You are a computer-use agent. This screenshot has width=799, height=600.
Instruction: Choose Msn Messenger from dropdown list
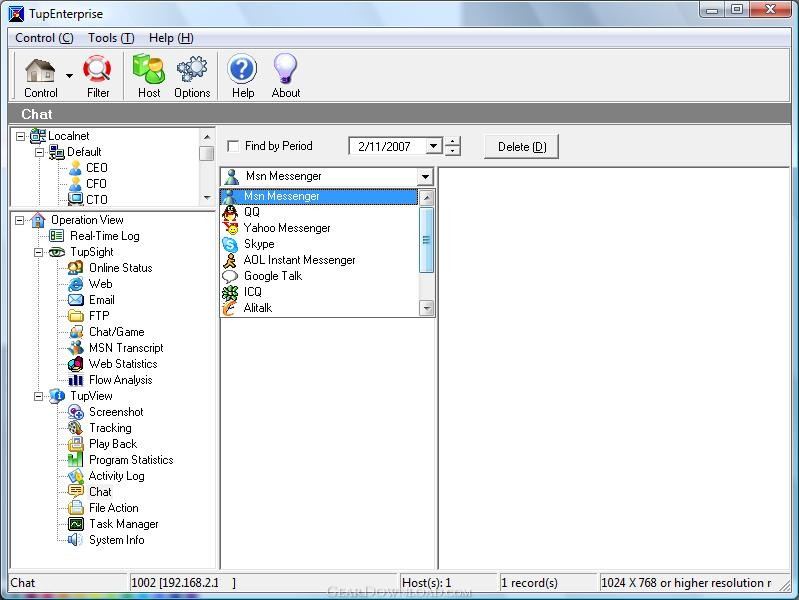click(x=319, y=196)
